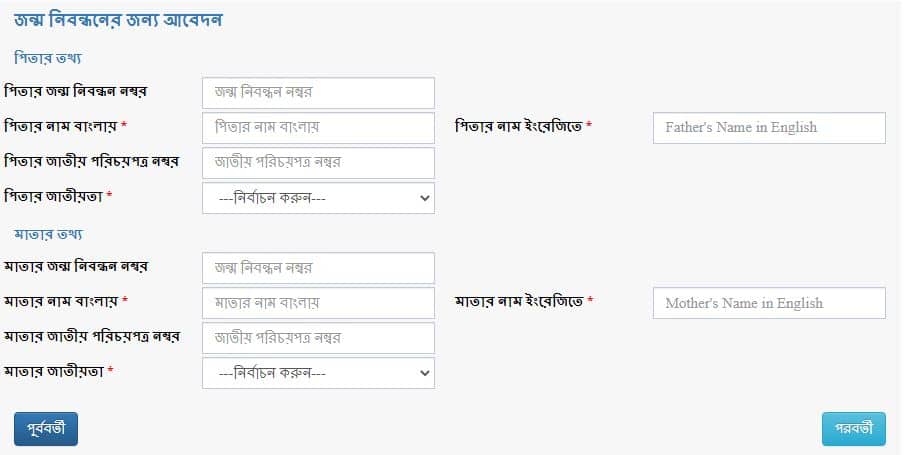Focus the 'পিতার নাম বাংলায়' text input

[318, 128]
